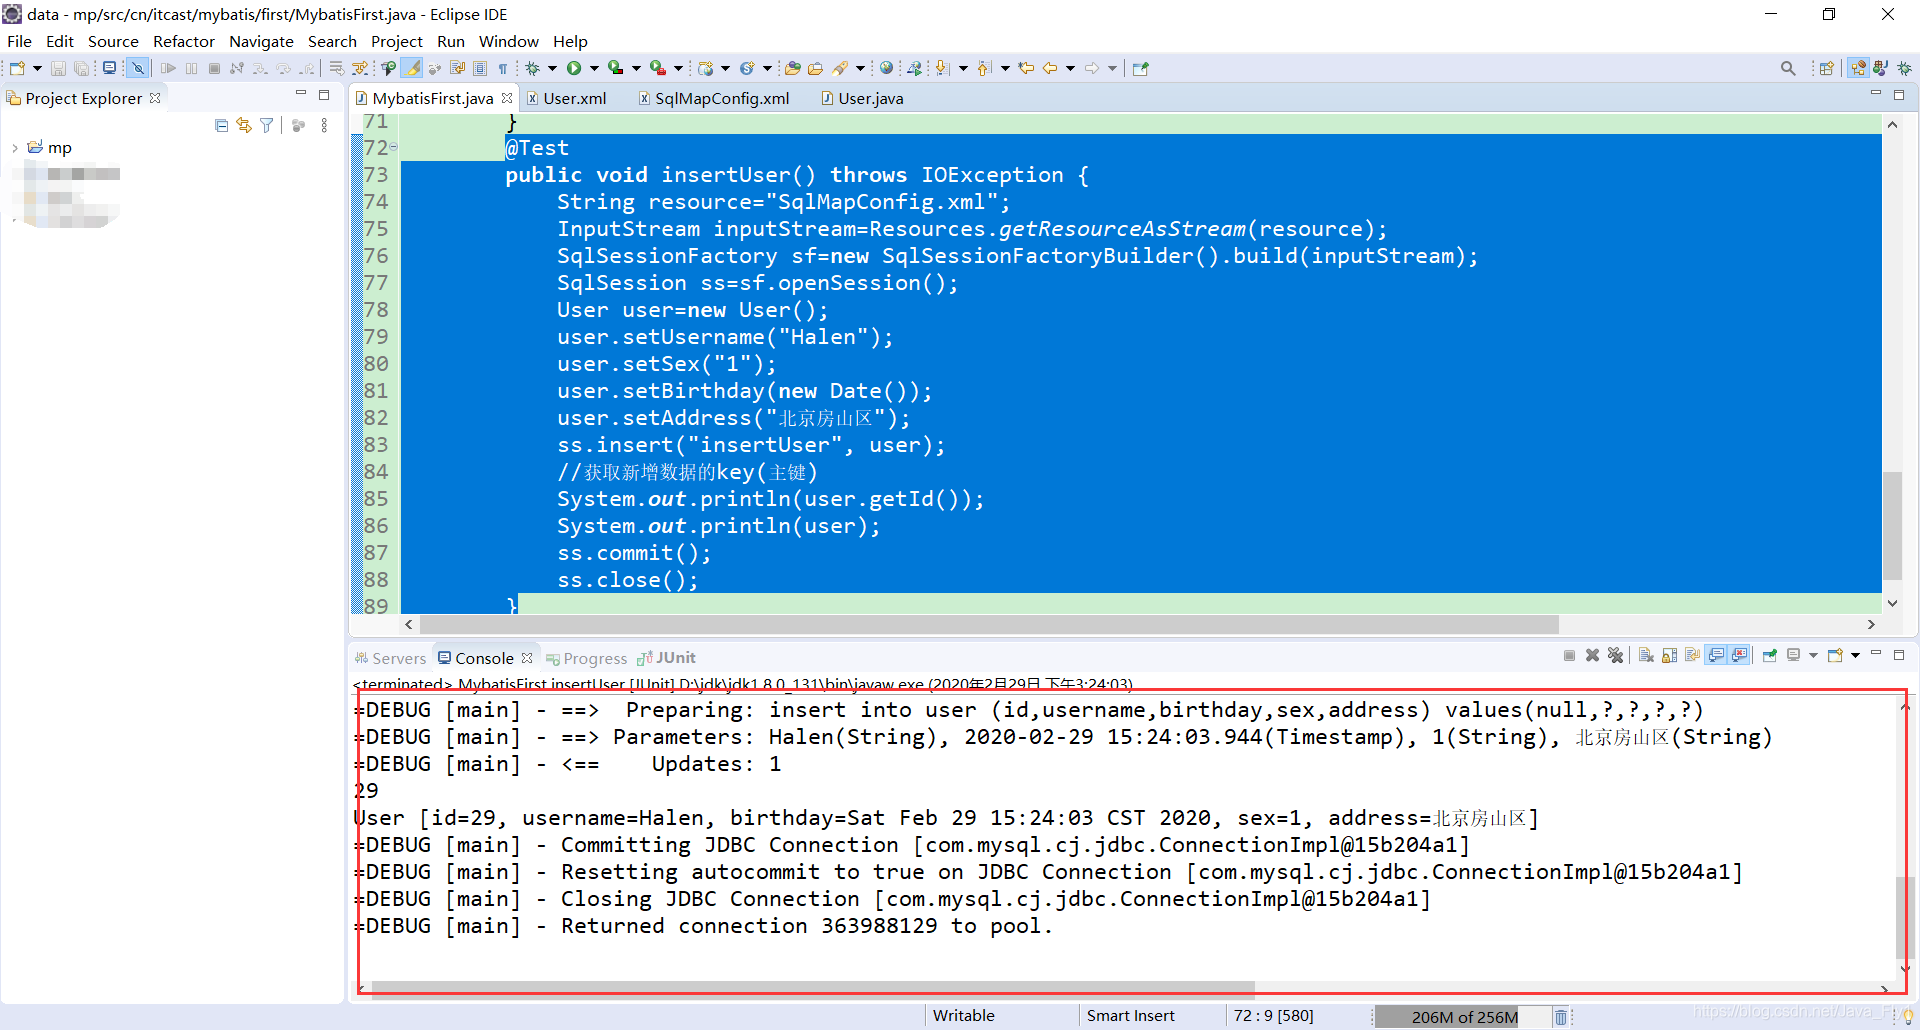The image size is (1920, 1030).
Task: Switch to the Debug perspective icon
Action: (1903, 68)
